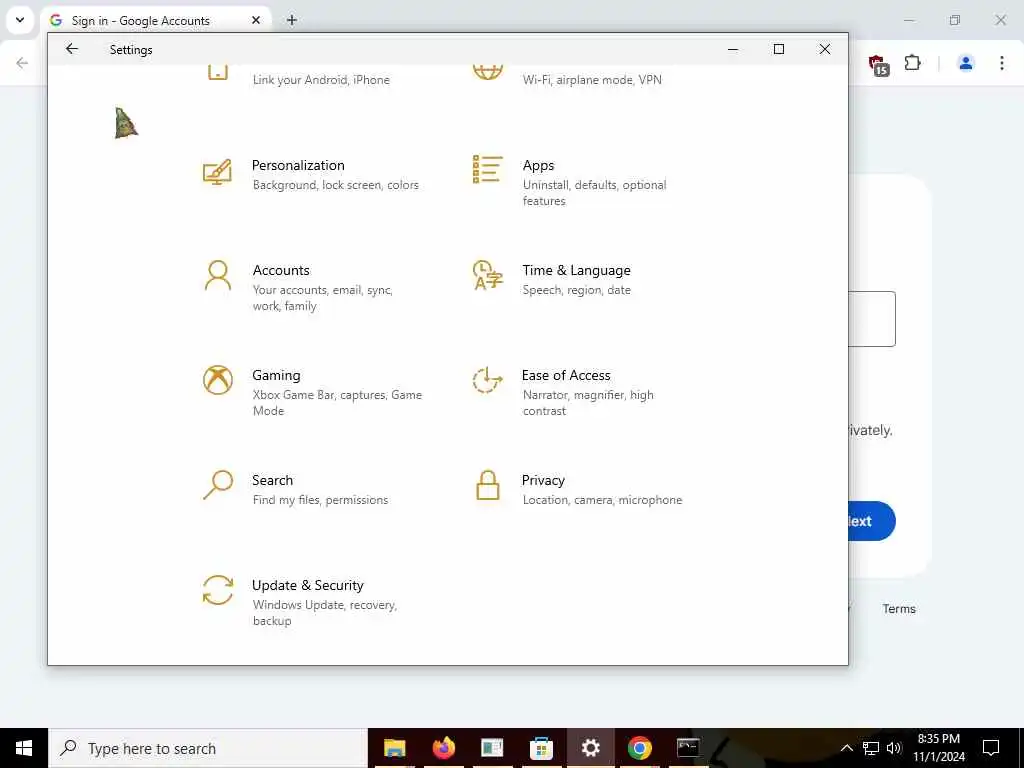Viewport: 1024px width, 768px height.
Task: Open the terminal taskbar icon
Action: pos(688,748)
